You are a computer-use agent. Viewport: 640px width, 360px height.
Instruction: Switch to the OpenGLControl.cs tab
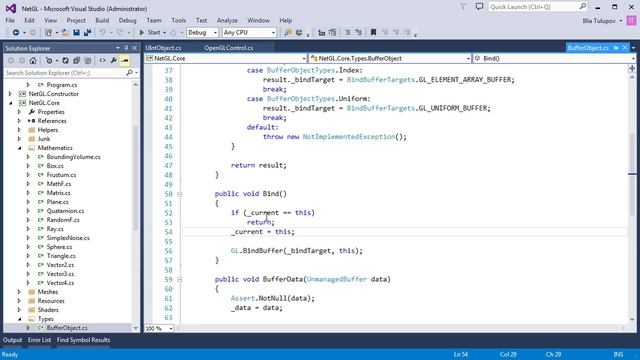pyautogui.click(x=229, y=48)
